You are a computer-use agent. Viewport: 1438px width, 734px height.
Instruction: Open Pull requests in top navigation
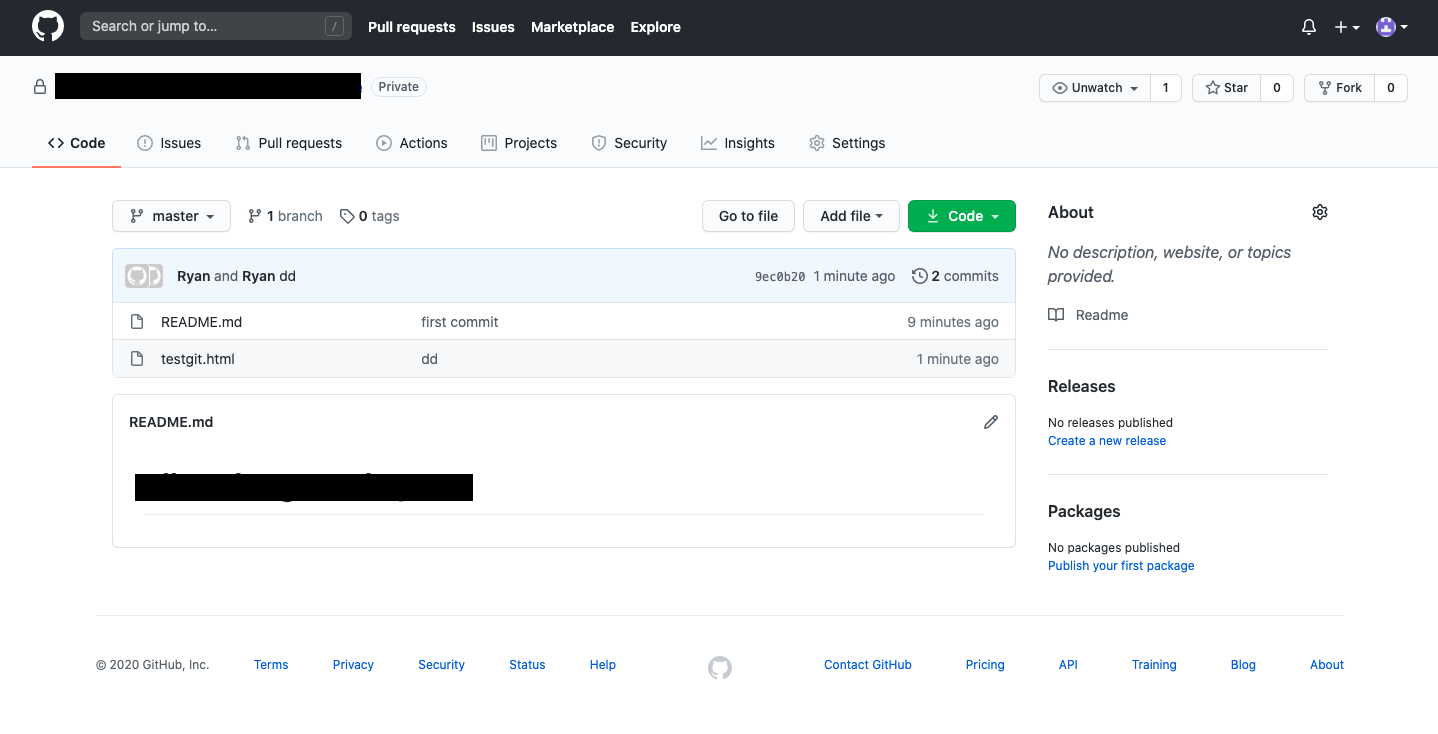412,27
